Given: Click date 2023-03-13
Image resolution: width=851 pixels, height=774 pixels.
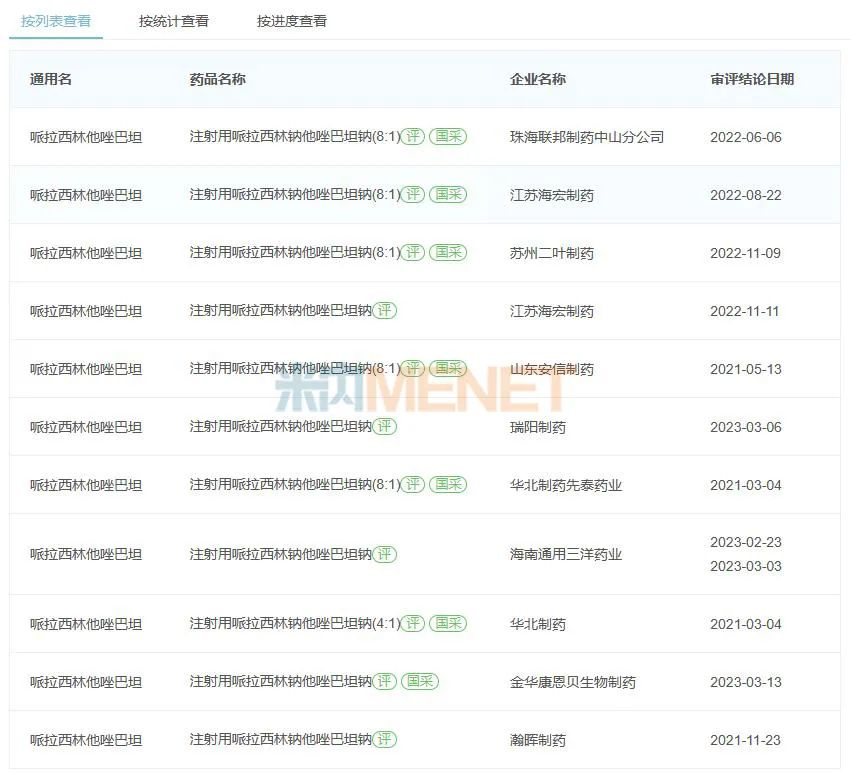Looking at the screenshot, I should 746,682.
